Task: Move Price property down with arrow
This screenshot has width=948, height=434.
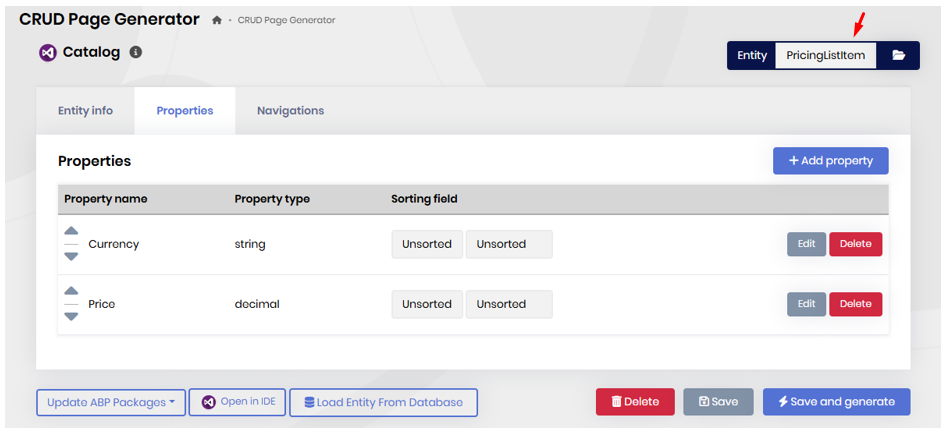Action: tap(71, 316)
